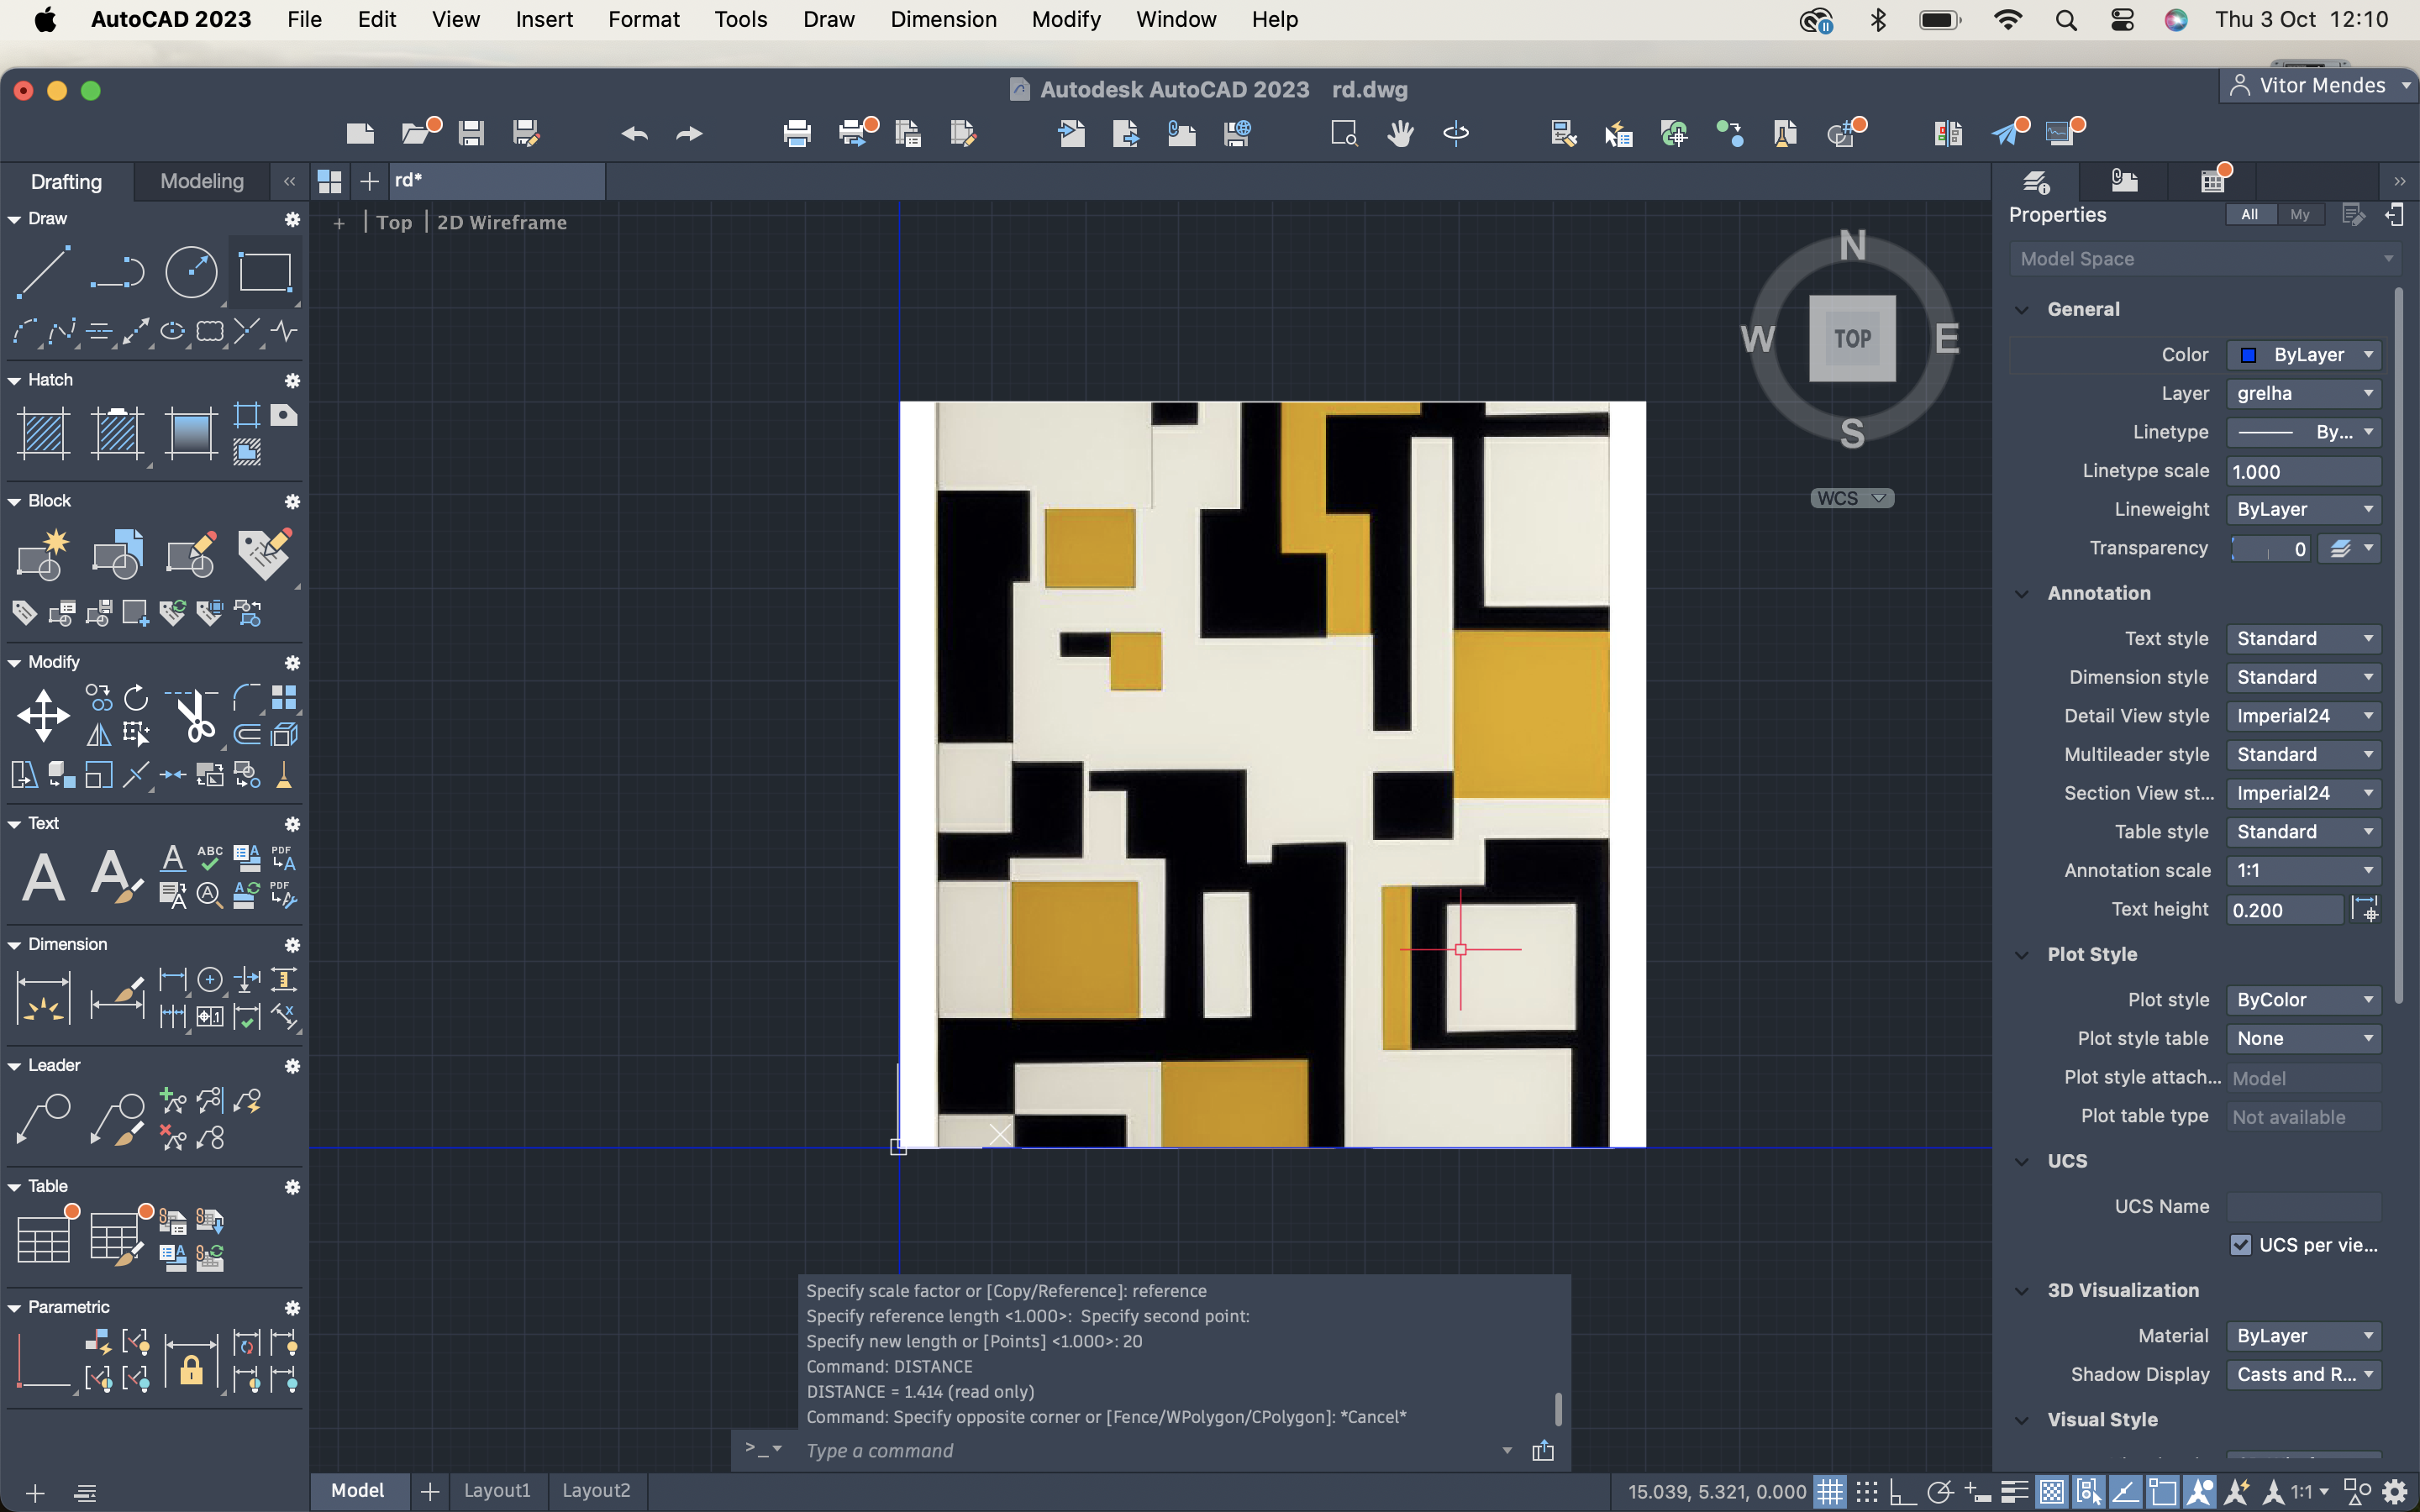Select the Move tool in Modify panel
Screen dimensions: 2420x1512
[43, 715]
